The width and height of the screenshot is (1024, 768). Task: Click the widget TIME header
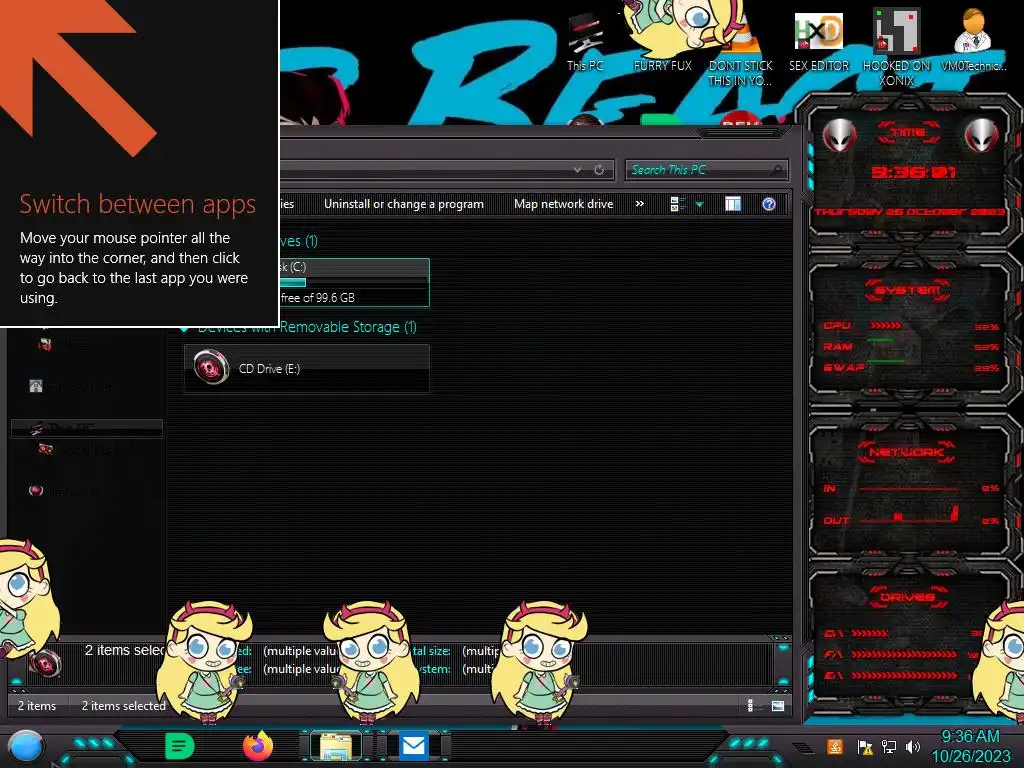coord(908,133)
